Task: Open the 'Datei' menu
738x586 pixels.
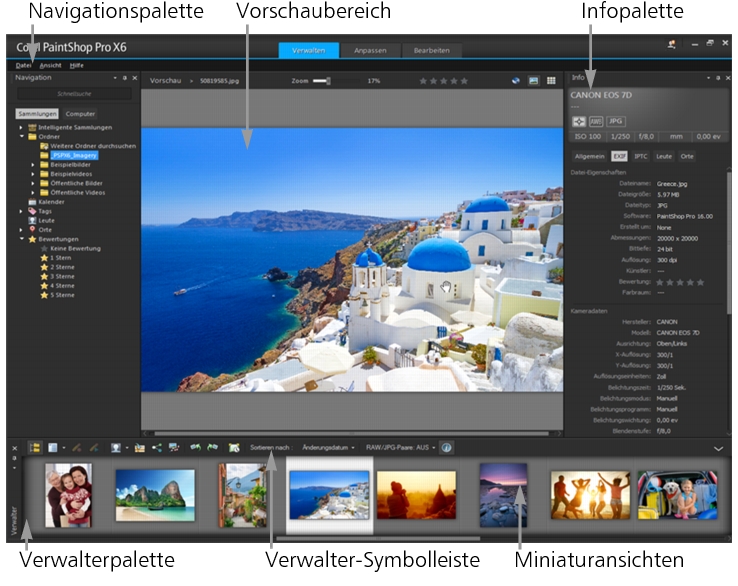Action: [24, 65]
